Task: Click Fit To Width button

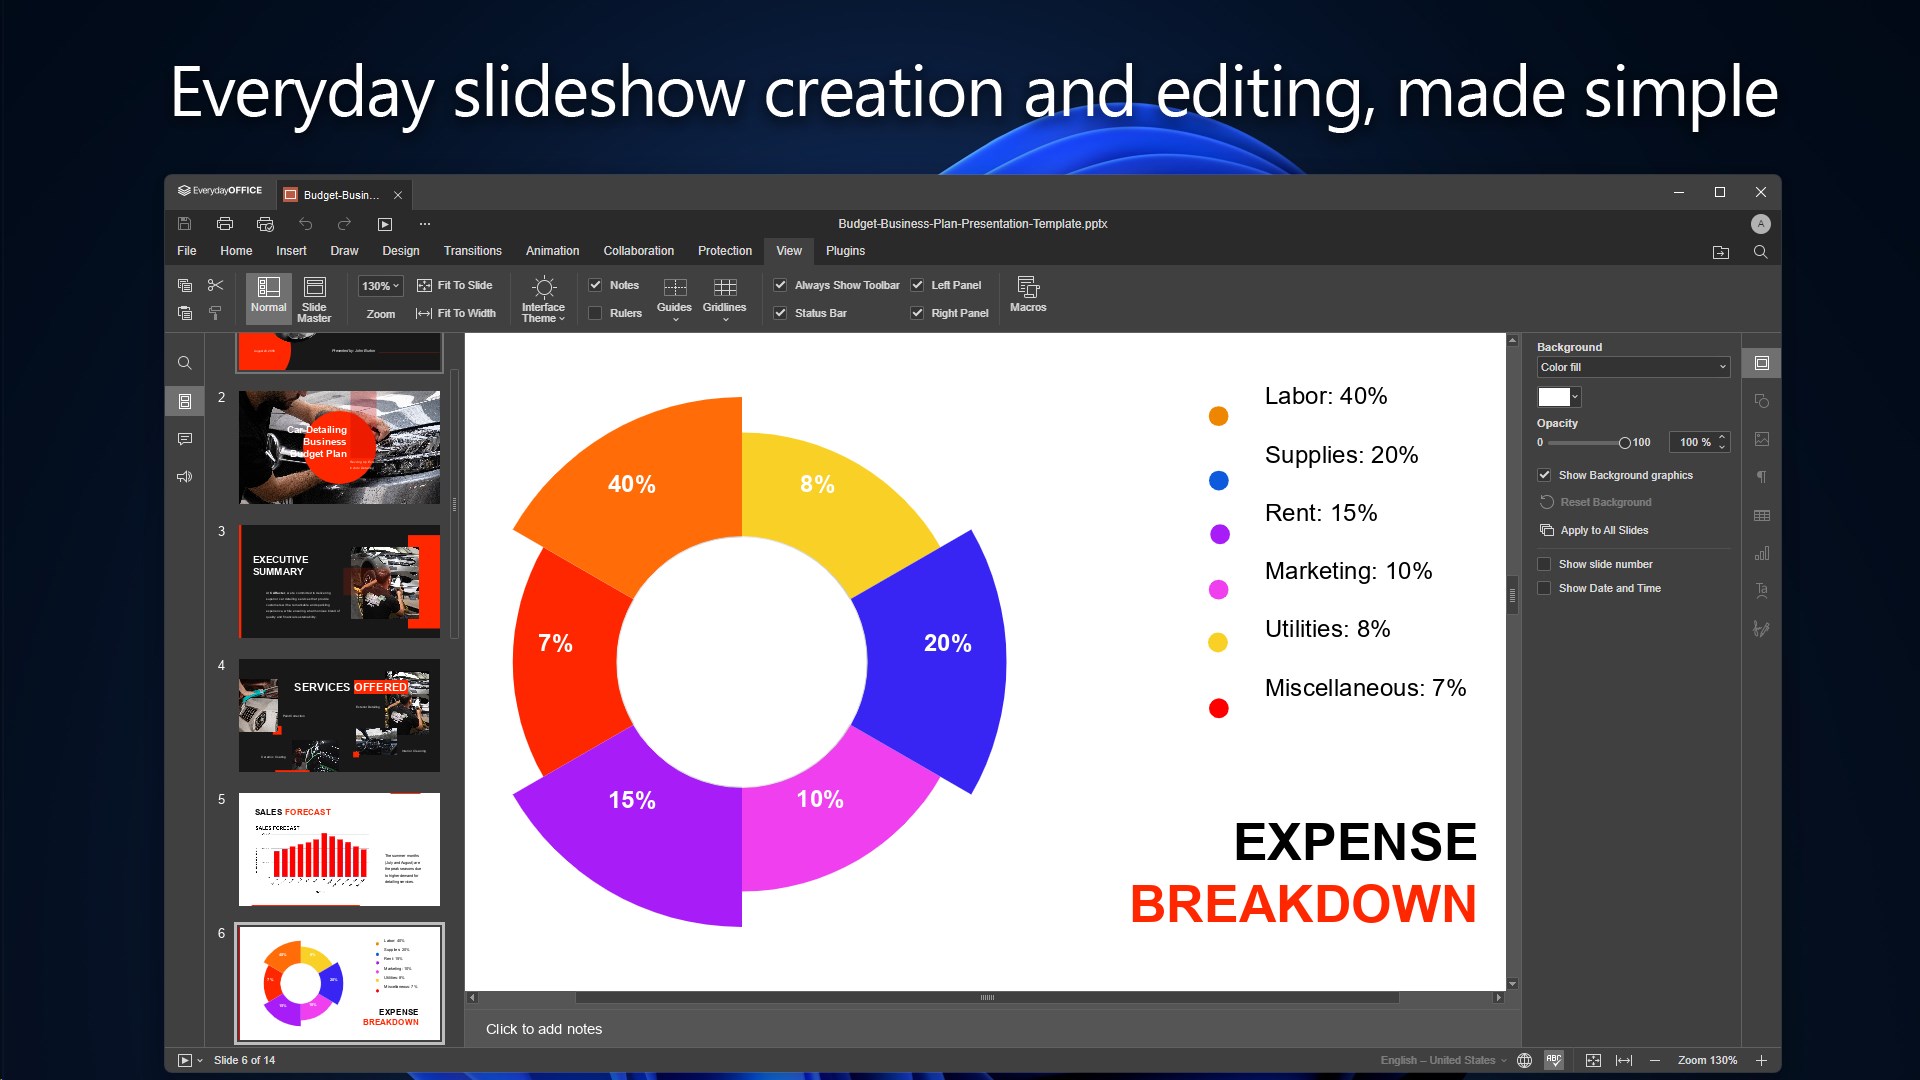Action: click(x=456, y=313)
